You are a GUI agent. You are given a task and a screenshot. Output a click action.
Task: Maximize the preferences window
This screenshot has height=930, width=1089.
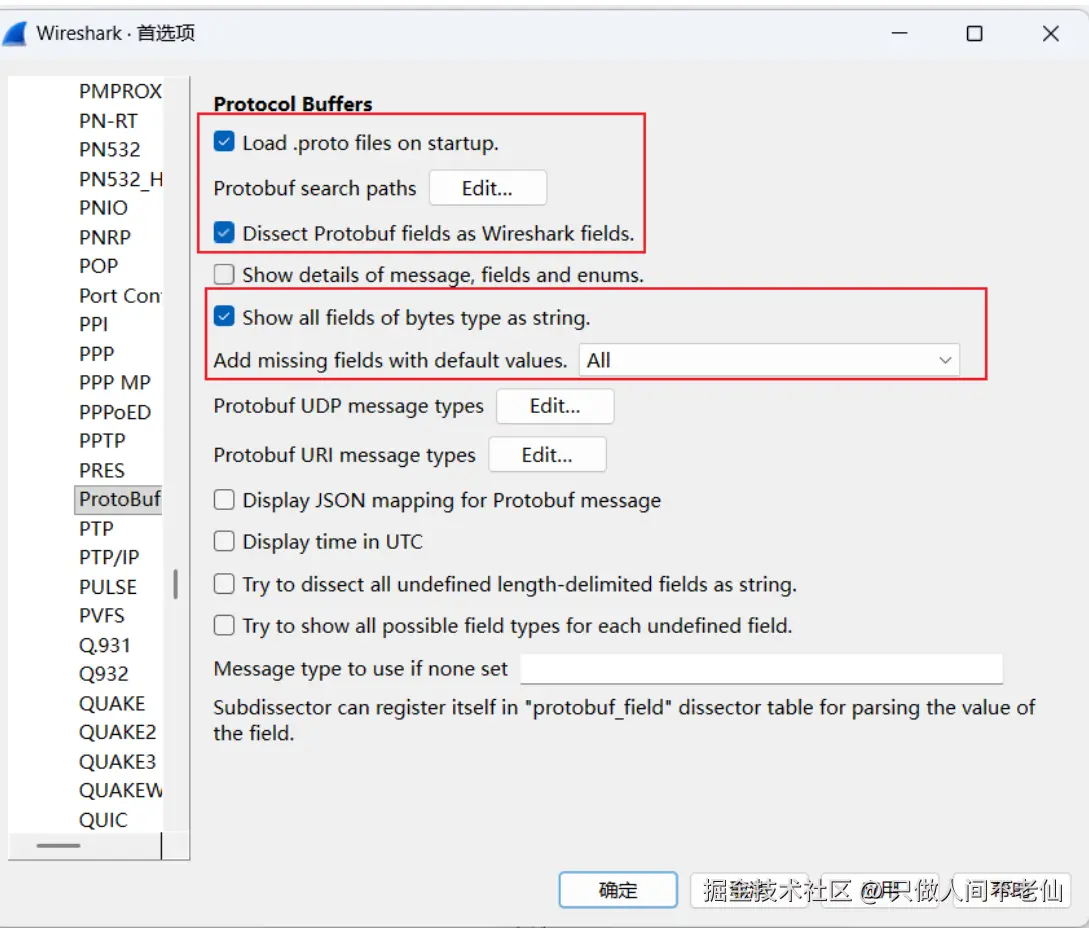point(974,33)
